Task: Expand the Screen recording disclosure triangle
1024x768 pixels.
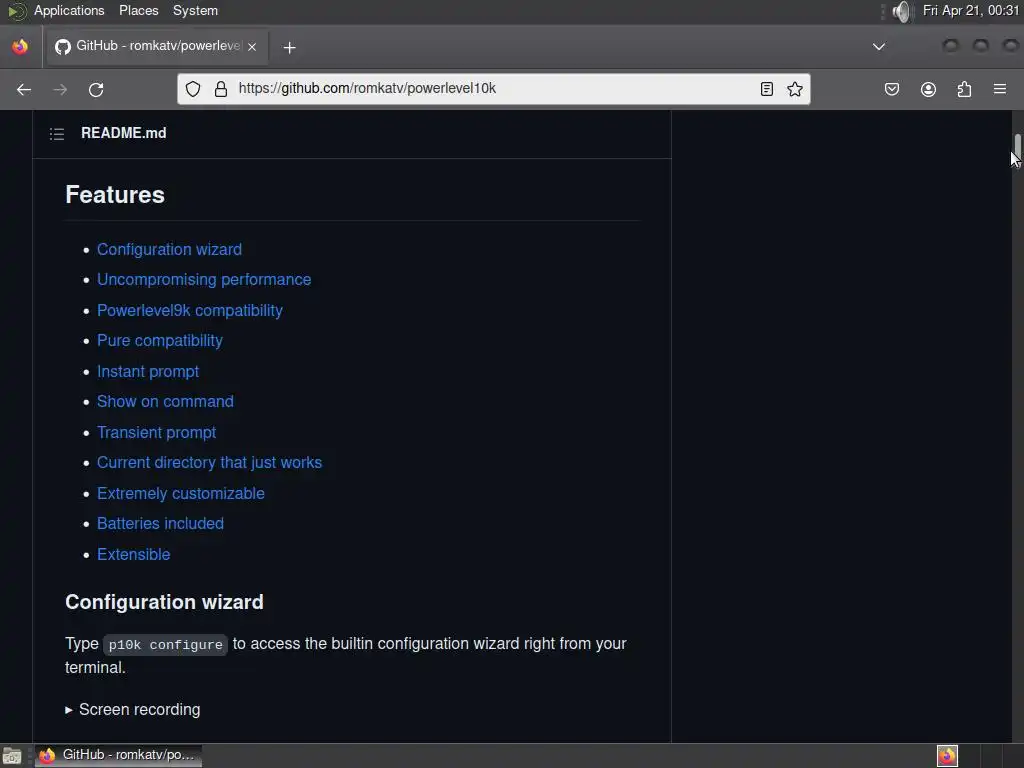Action: pos(69,710)
